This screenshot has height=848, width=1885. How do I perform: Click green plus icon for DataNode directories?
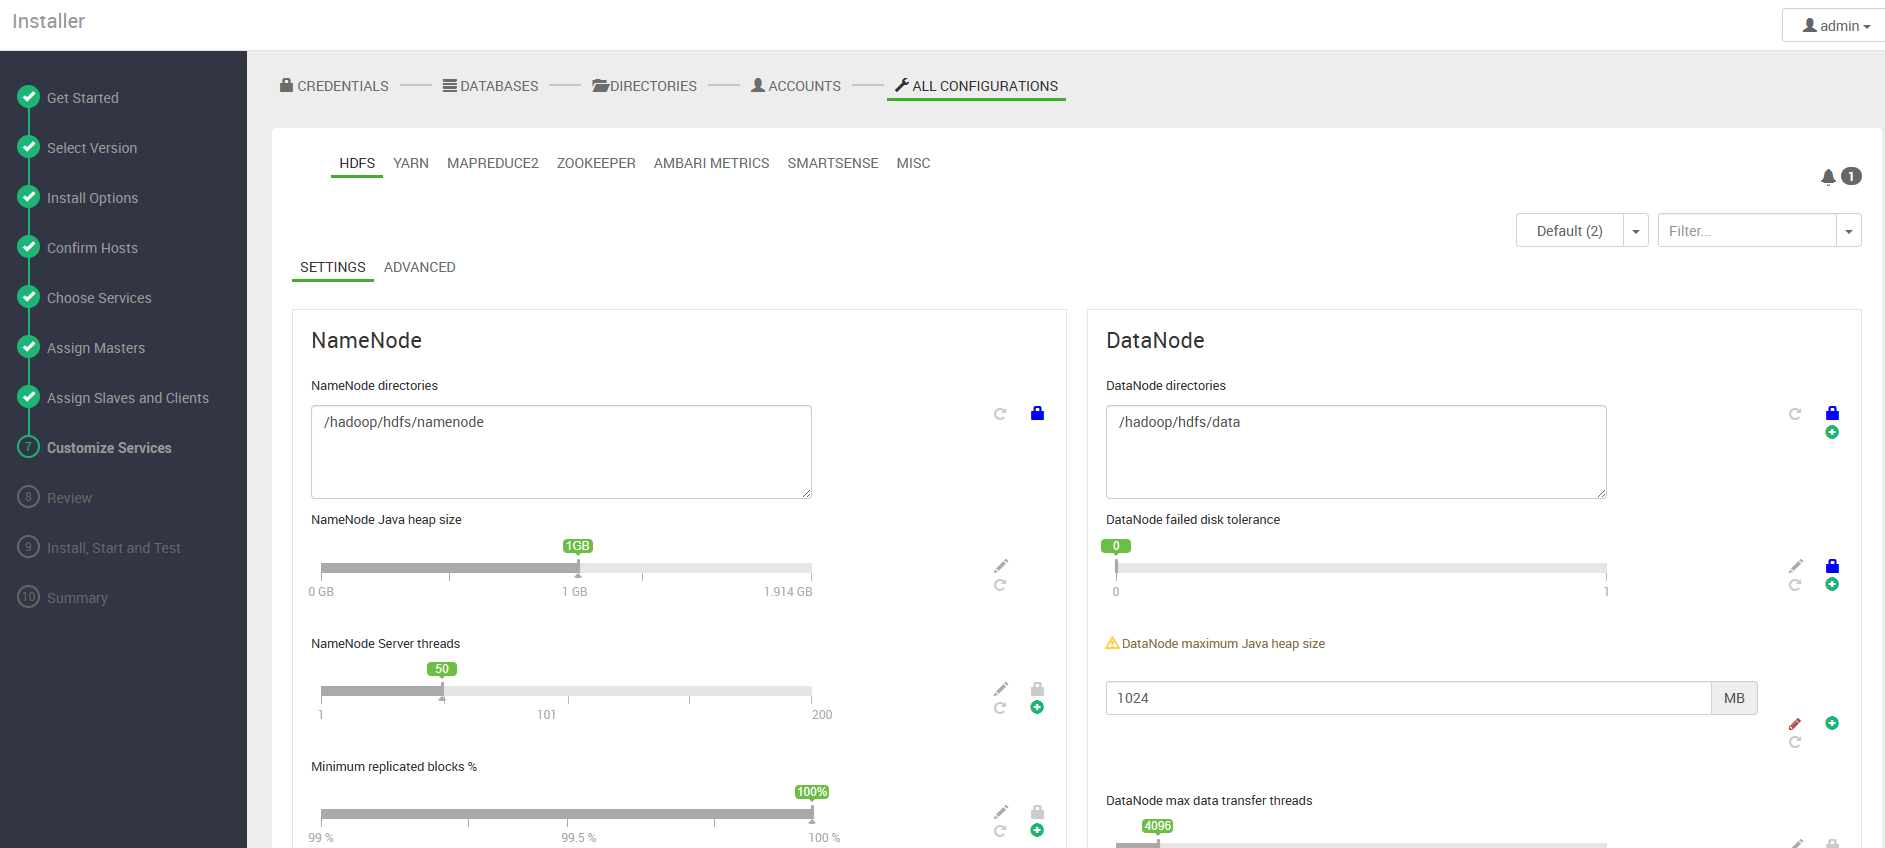[x=1832, y=432]
